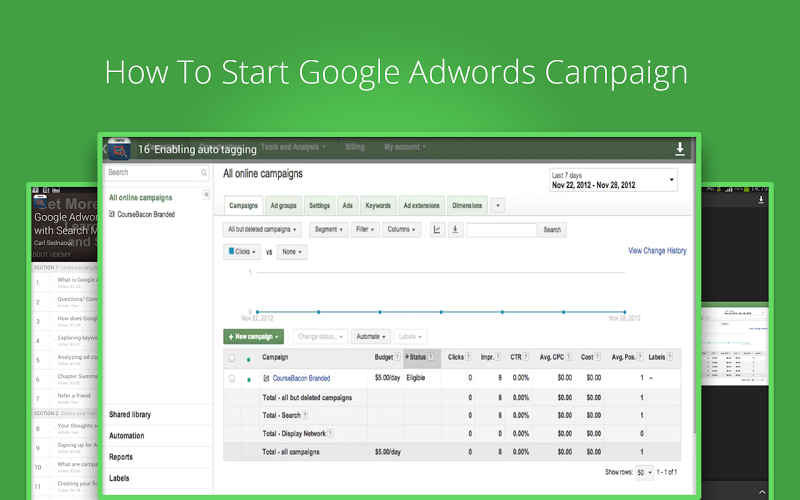This screenshot has width=800, height=500.
Task: Open the None comparison metric dropdown
Action: tap(292, 252)
